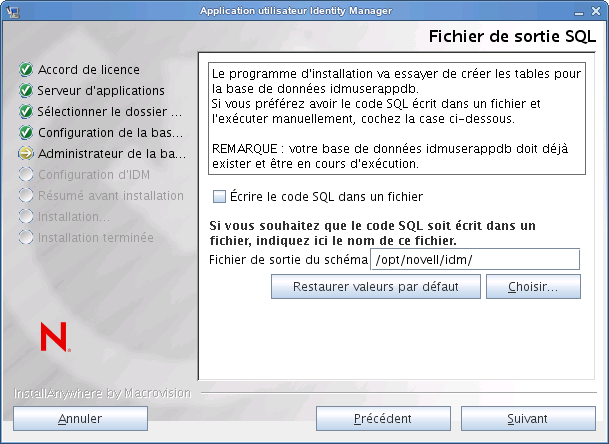
Task: Click the text starting 'REMARQUE : votre base'
Action: (390, 156)
